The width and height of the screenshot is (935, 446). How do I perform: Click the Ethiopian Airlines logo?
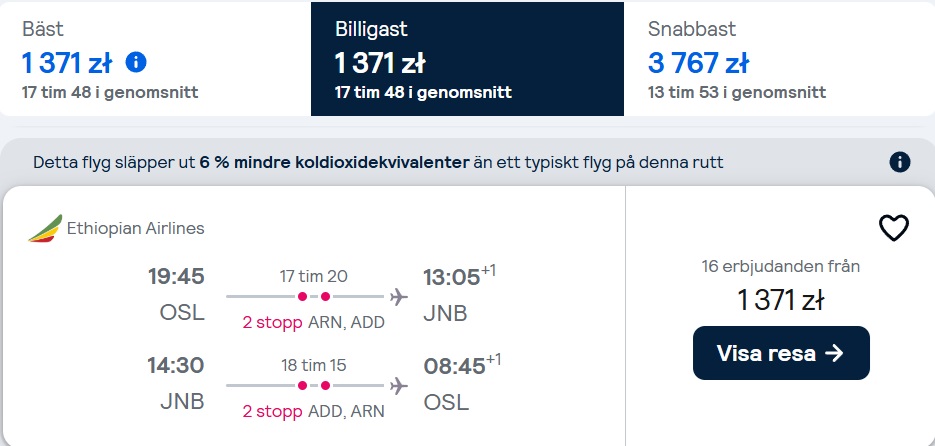point(45,228)
